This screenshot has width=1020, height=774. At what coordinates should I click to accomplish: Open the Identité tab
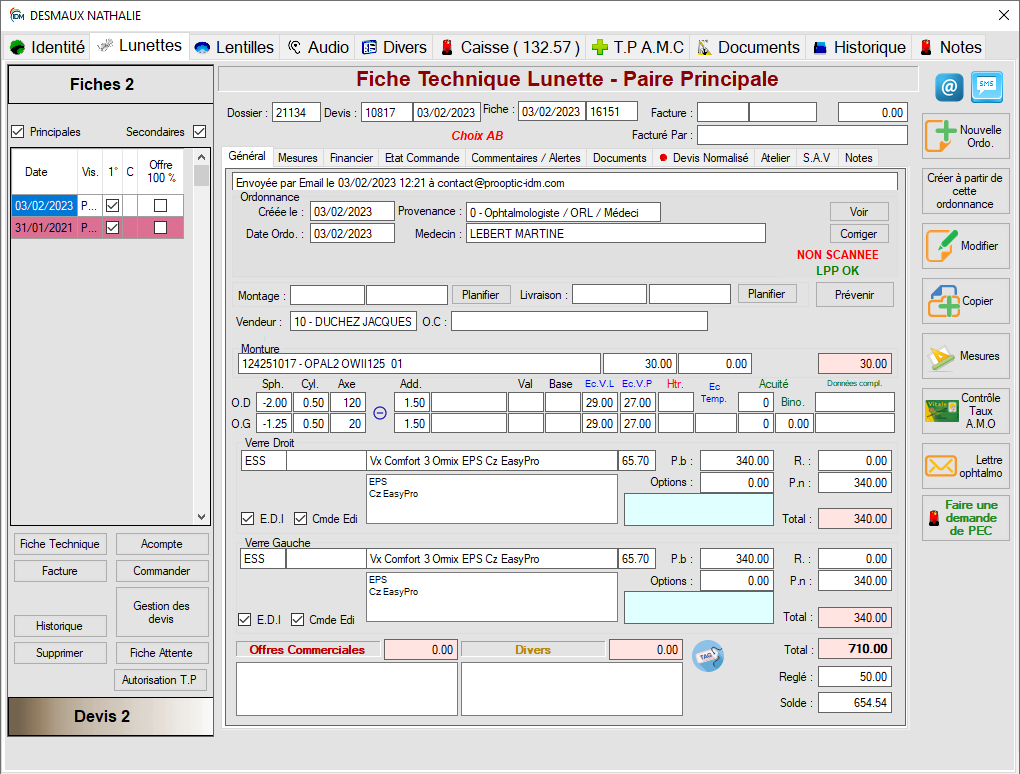[x=48, y=47]
